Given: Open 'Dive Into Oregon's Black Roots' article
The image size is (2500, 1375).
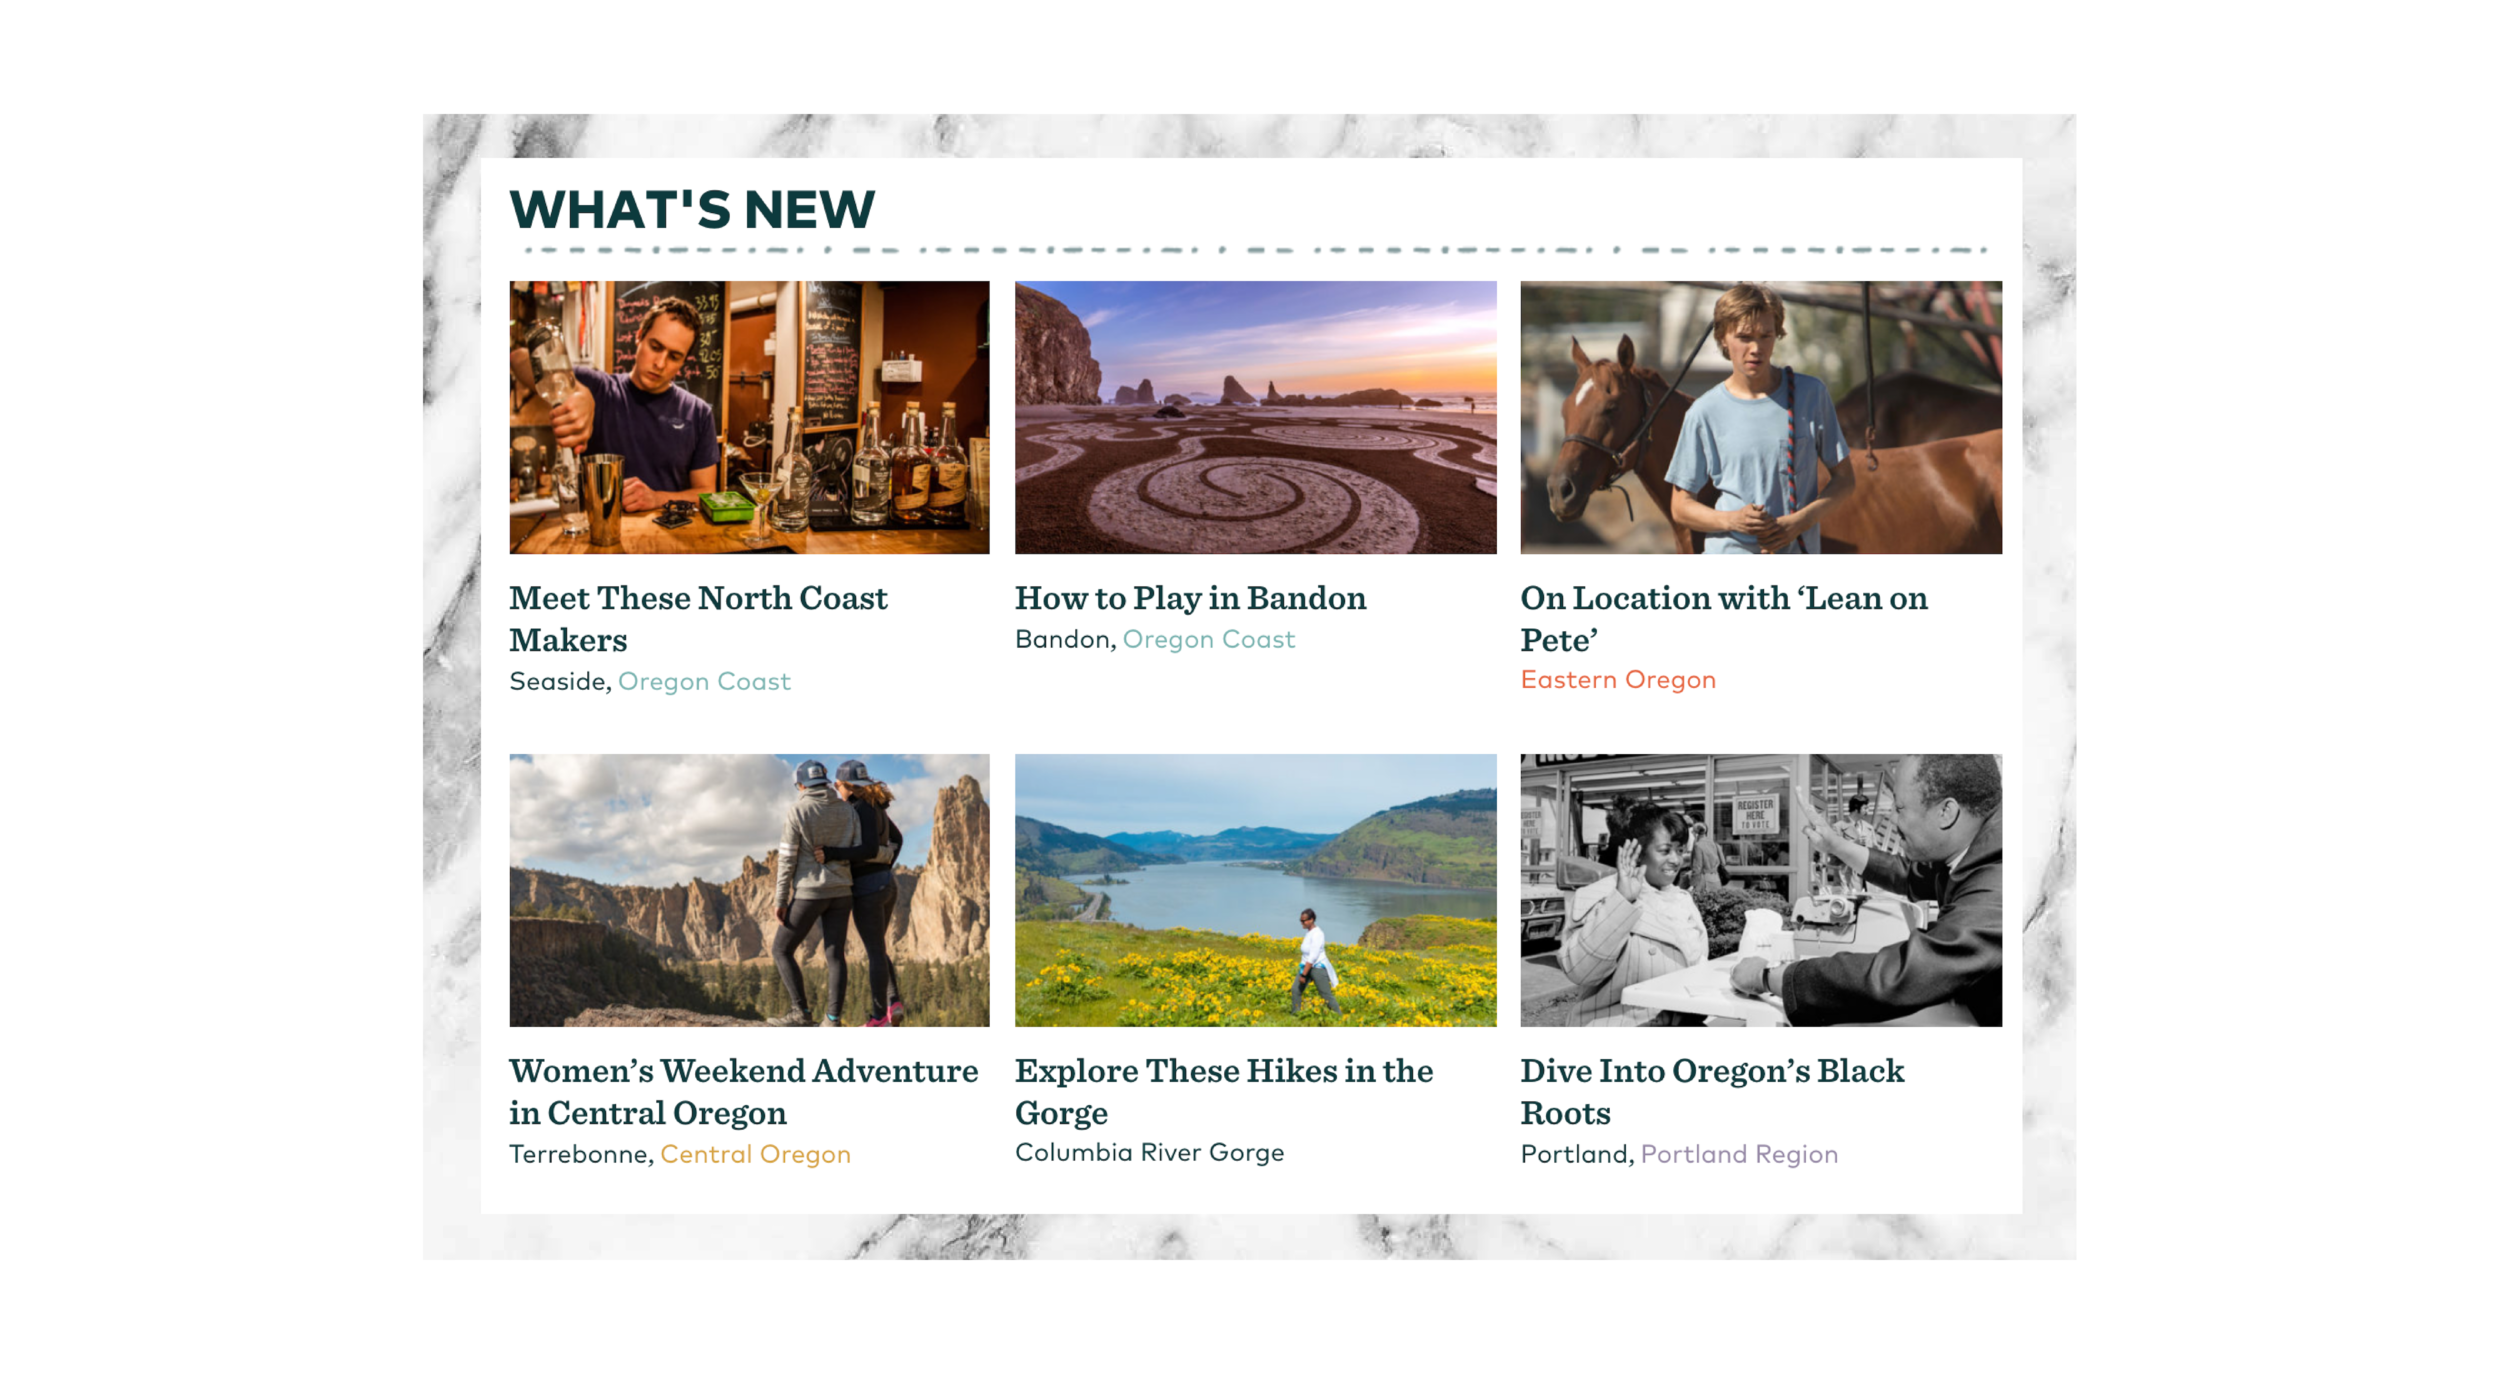Looking at the screenshot, I should click(x=1712, y=1092).
